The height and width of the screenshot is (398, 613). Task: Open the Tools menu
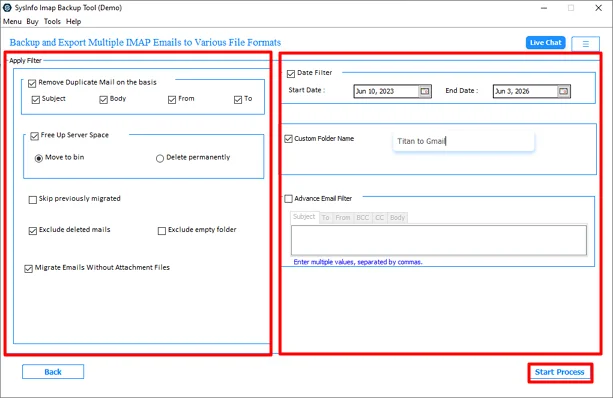(x=52, y=22)
